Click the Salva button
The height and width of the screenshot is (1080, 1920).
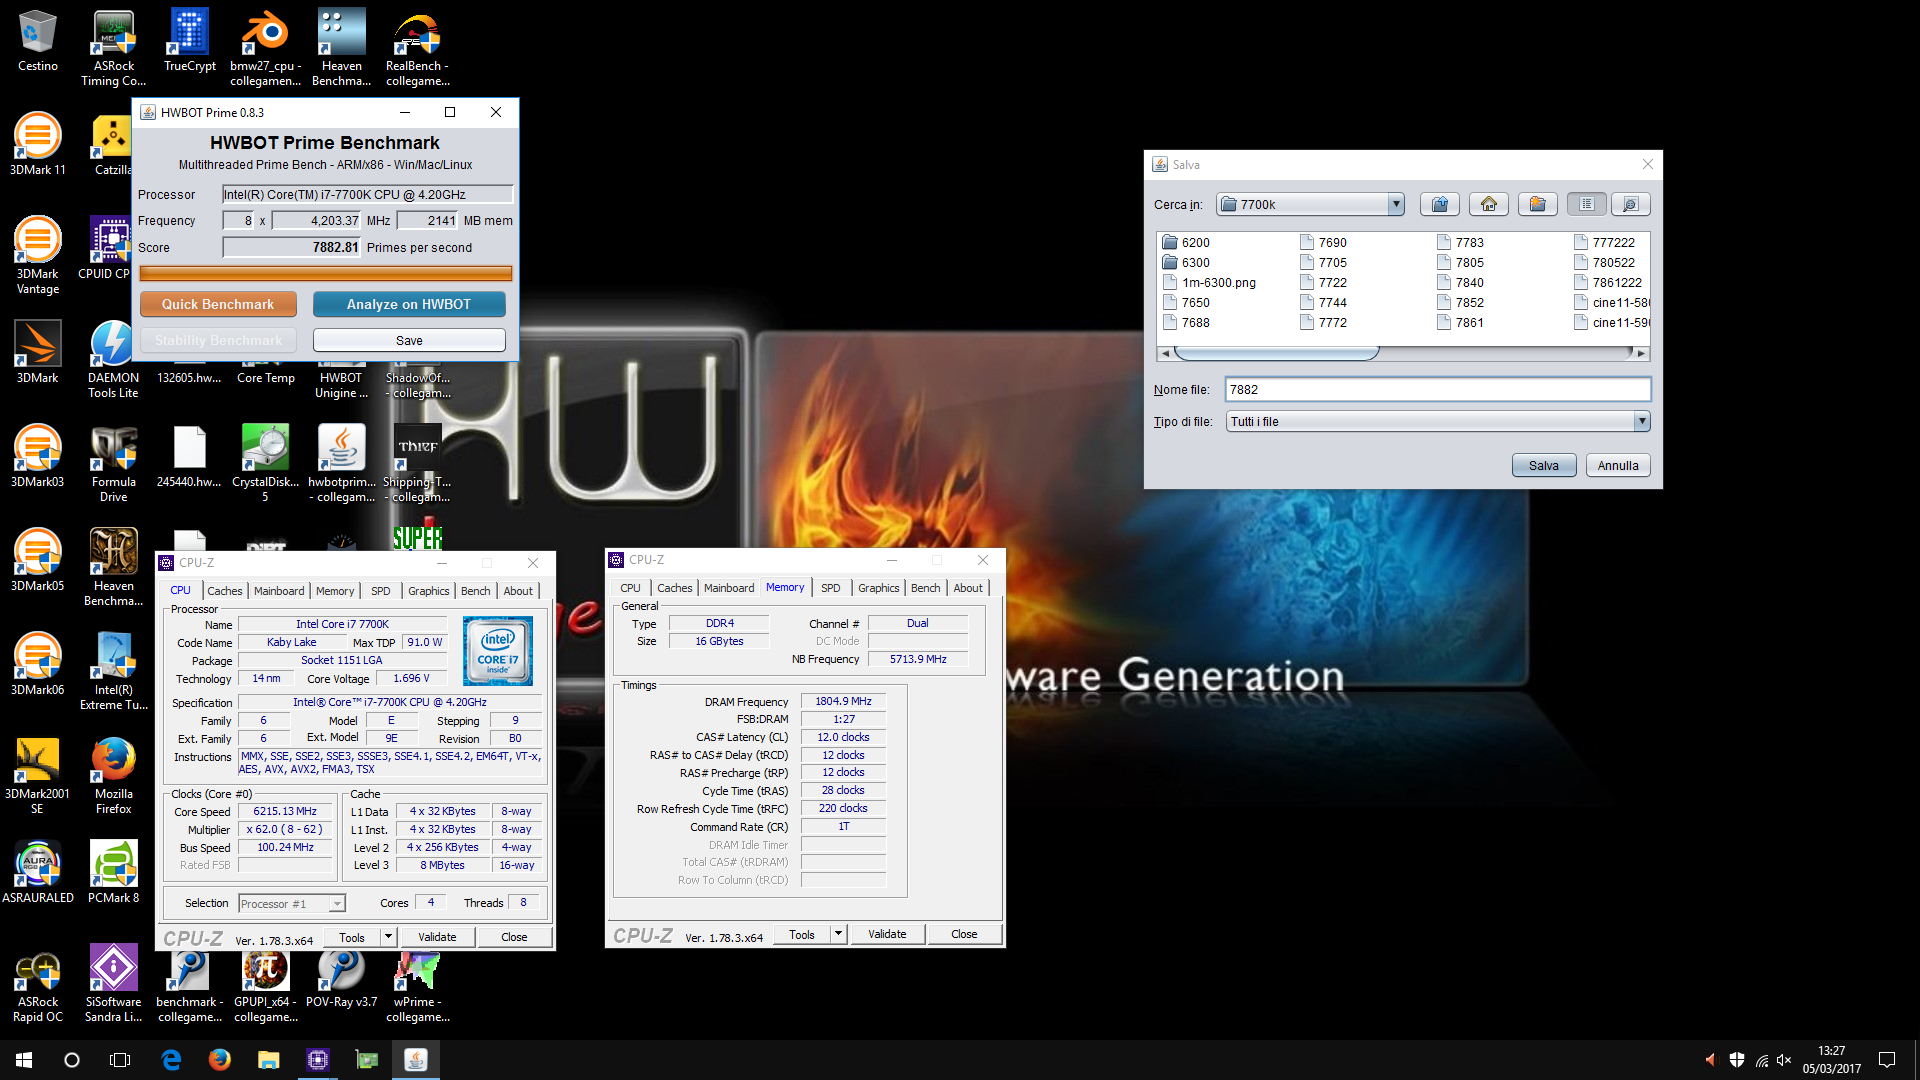1543,465
